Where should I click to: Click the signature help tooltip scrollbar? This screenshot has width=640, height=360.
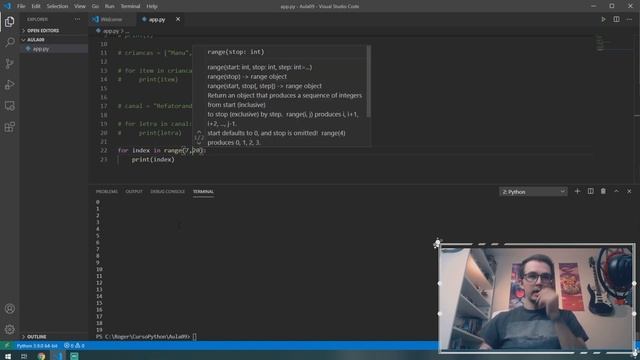coord(369,82)
